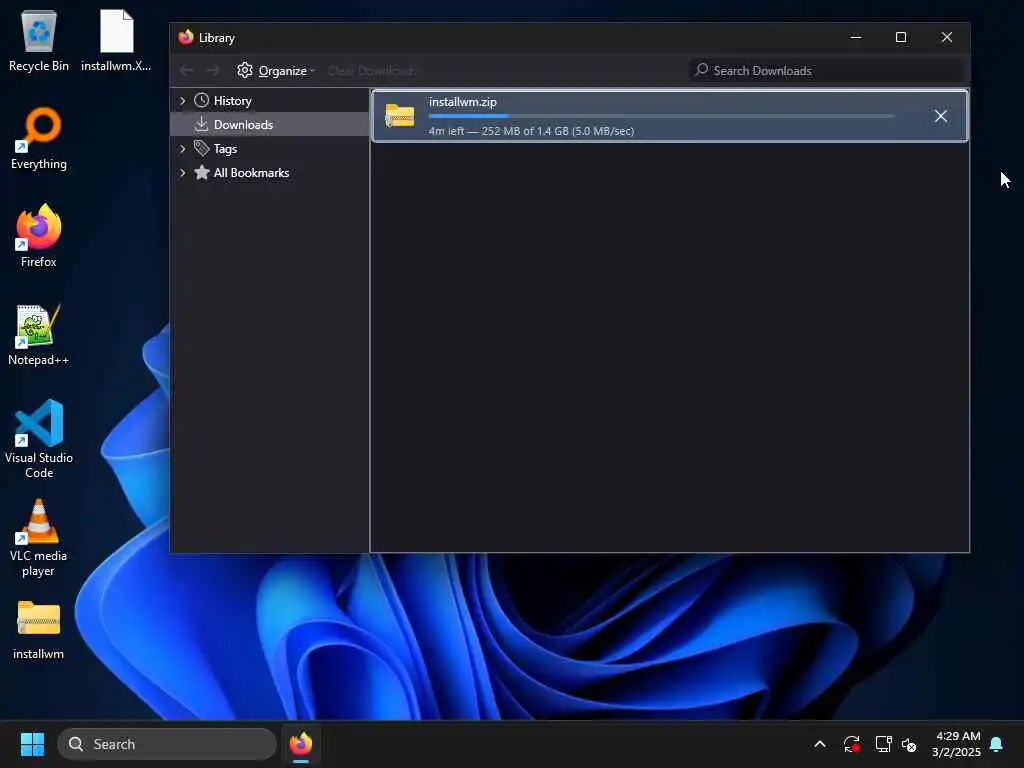Maximize the Library window
Screen dimensions: 1024x768
click(x=901, y=37)
